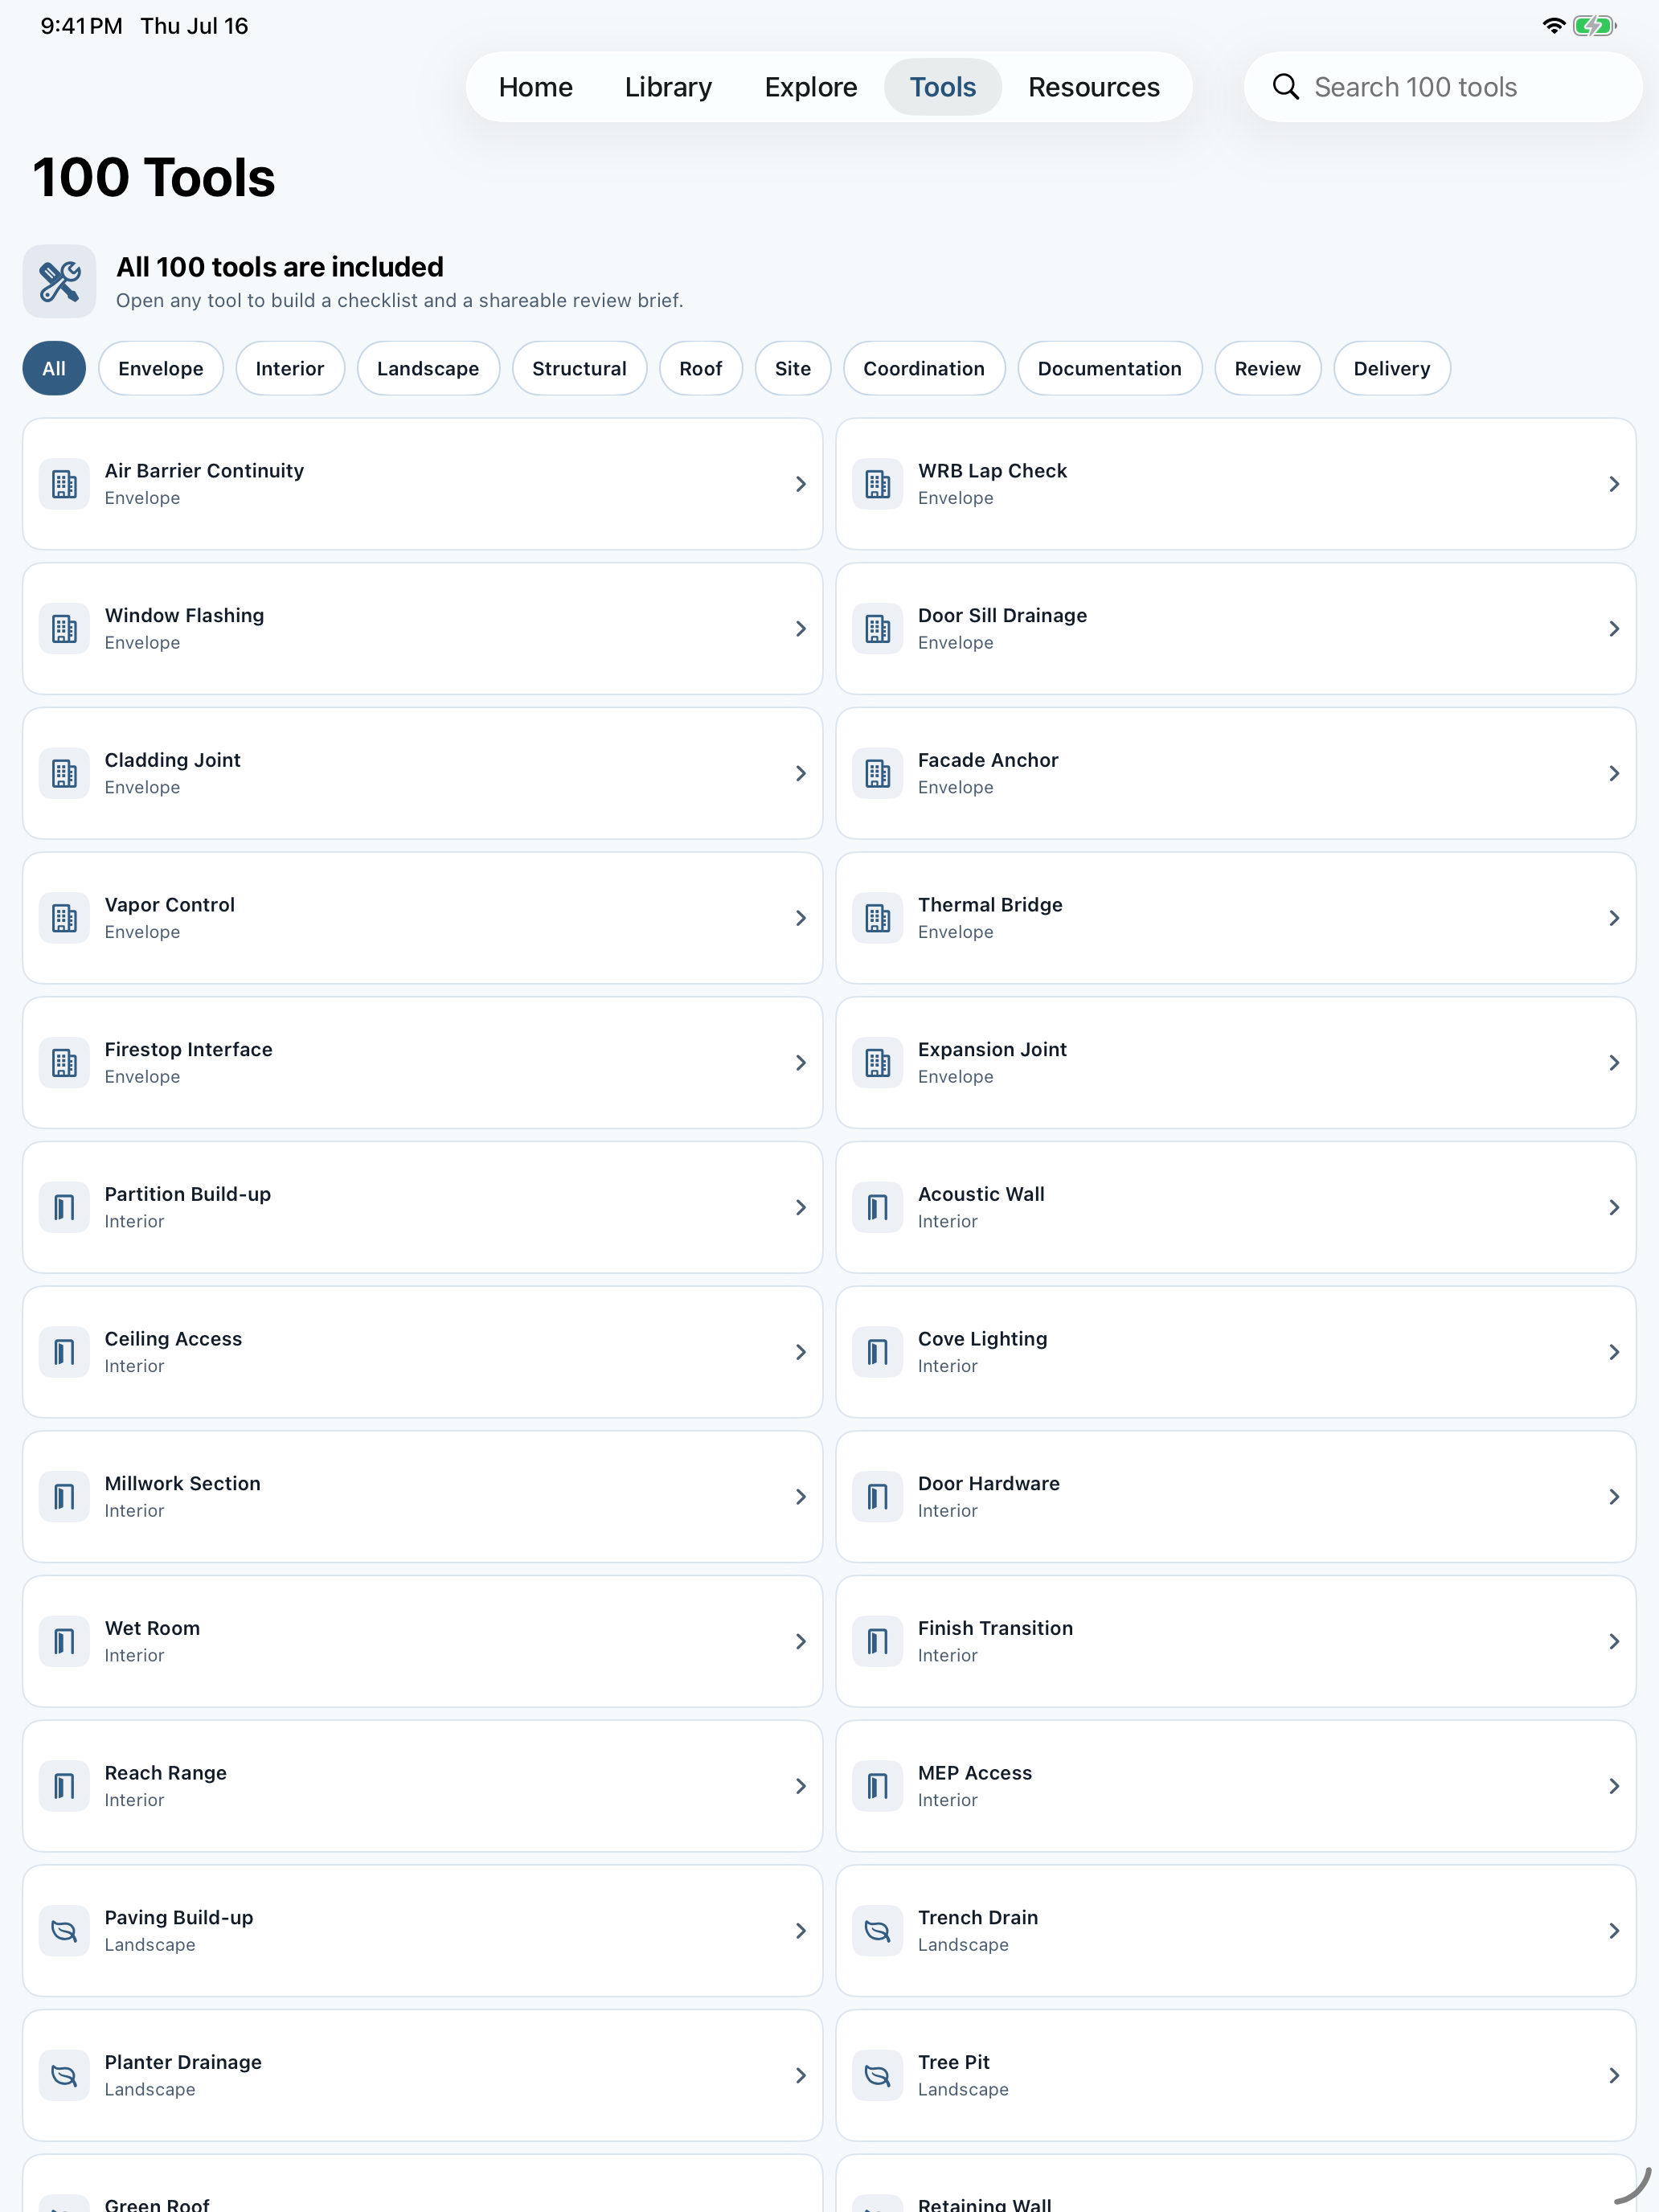The height and width of the screenshot is (2212, 1659).
Task: Focus the Search 100 tools field
Action: click(1443, 87)
